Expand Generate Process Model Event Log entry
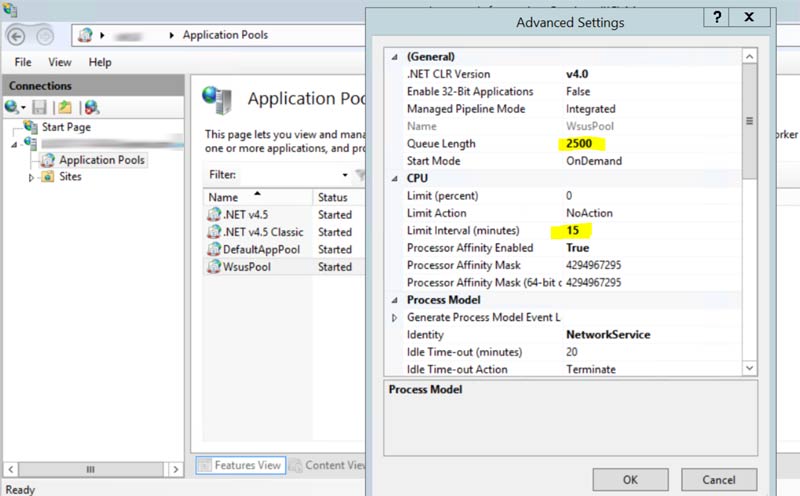This screenshot has height=496, width=800. tap(394, 317)
